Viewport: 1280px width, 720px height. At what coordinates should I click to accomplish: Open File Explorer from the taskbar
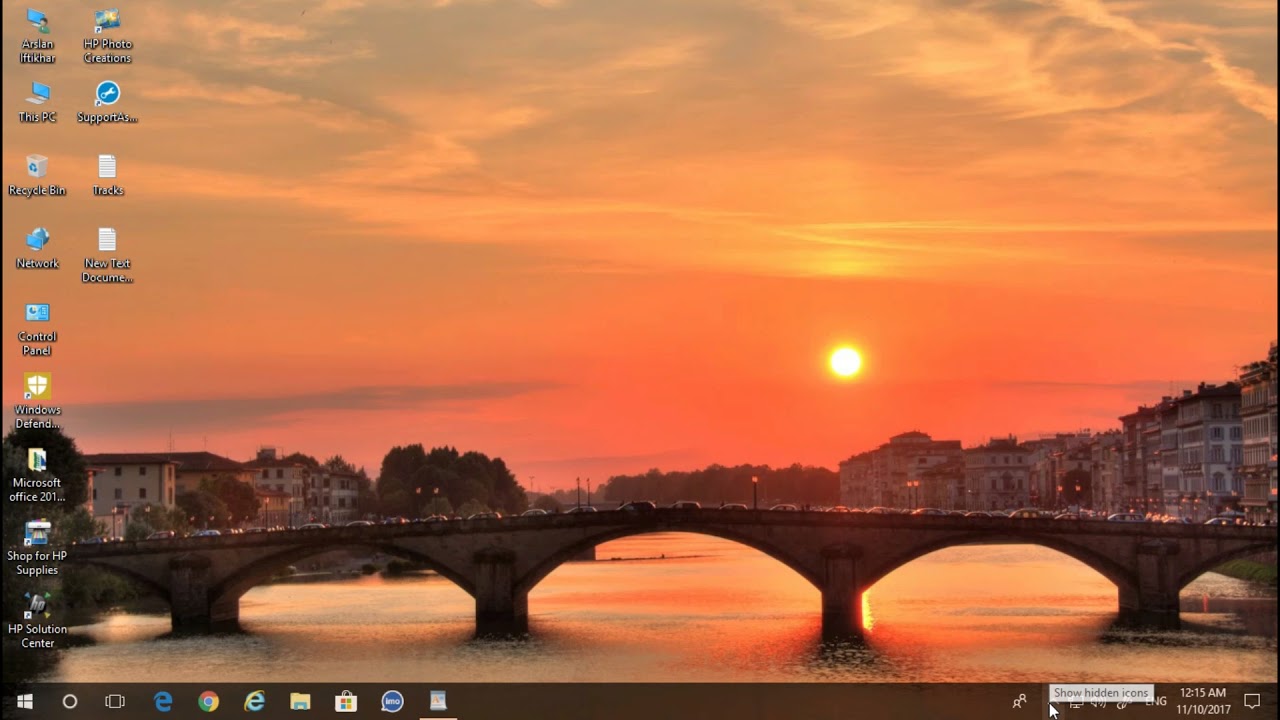[300, 701]
